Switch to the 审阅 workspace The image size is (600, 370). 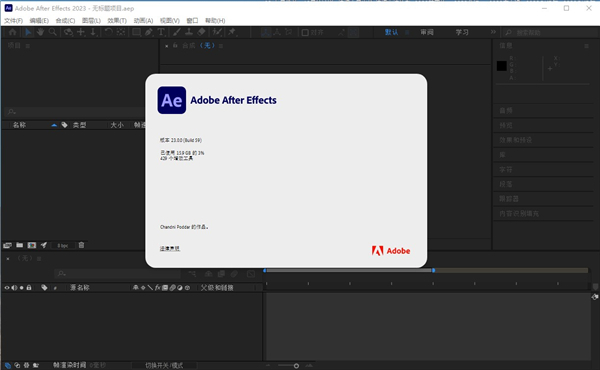427,33
